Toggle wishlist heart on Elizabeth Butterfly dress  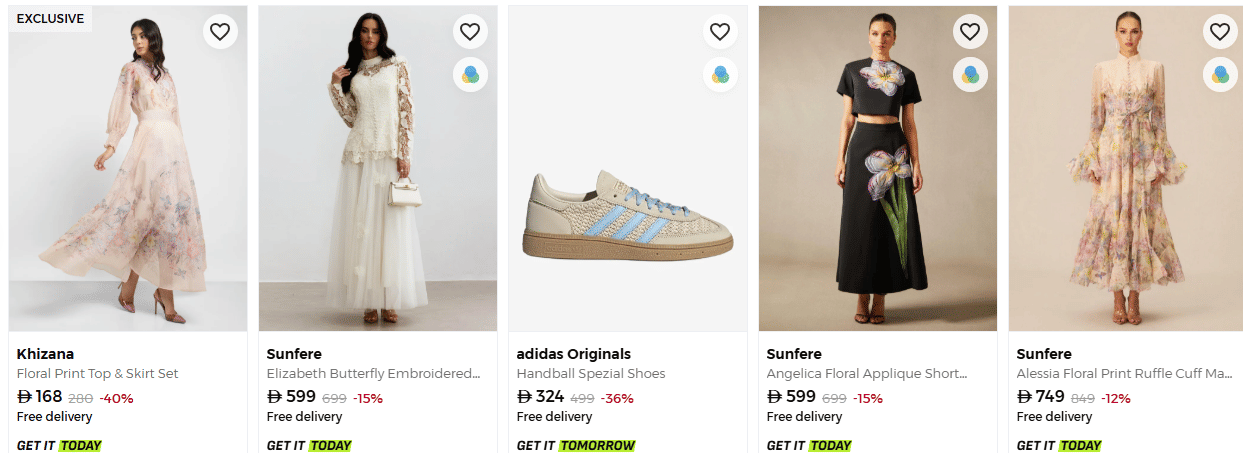[470, 32]
